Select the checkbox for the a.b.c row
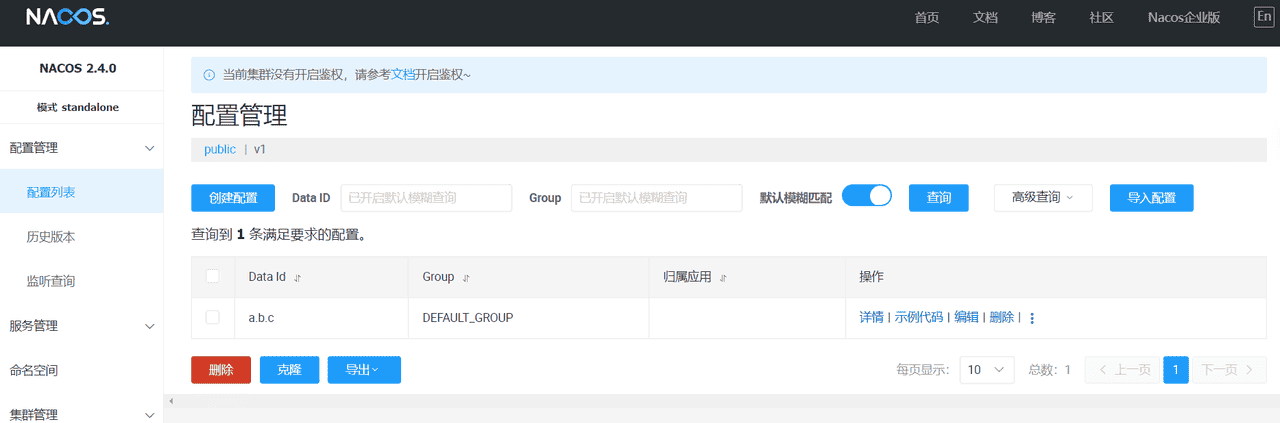The image size is (1280, 423). (x=212, y=317)
